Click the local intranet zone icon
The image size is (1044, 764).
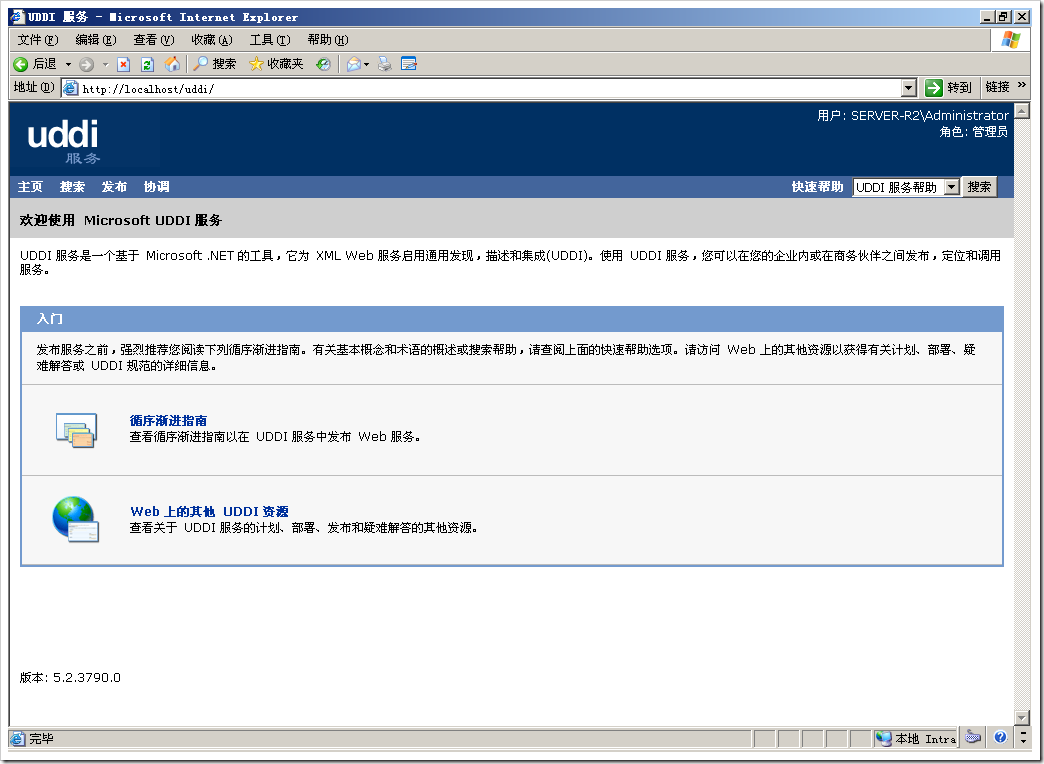click(884, 738)
